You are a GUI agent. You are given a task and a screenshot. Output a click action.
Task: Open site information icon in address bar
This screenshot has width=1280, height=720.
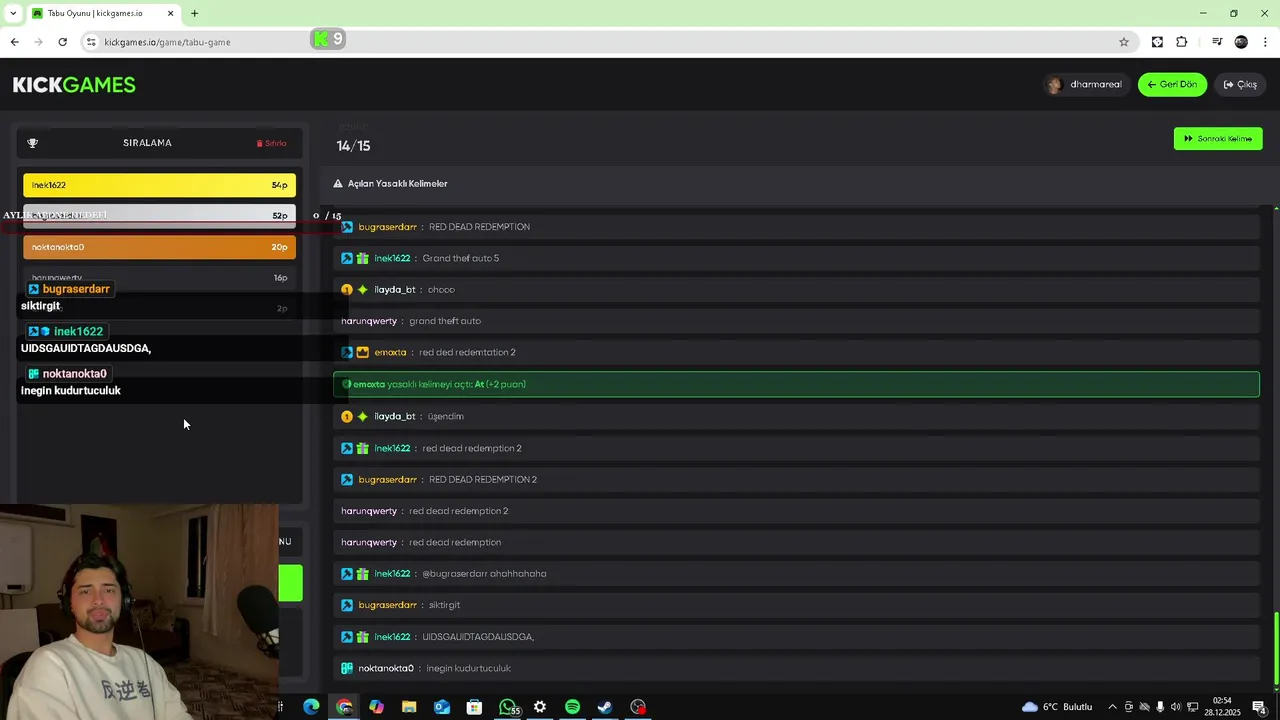pyautogui.click(x=91, y=42)
